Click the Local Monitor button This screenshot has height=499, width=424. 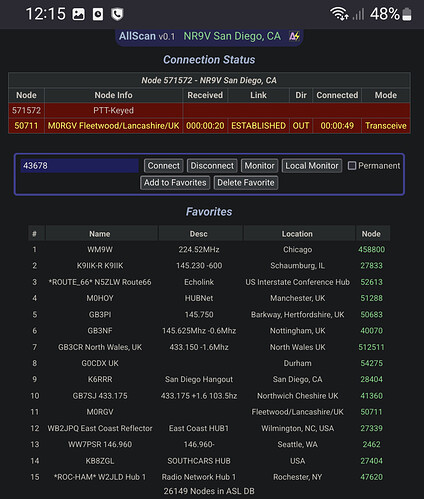(x=312, y=166)
